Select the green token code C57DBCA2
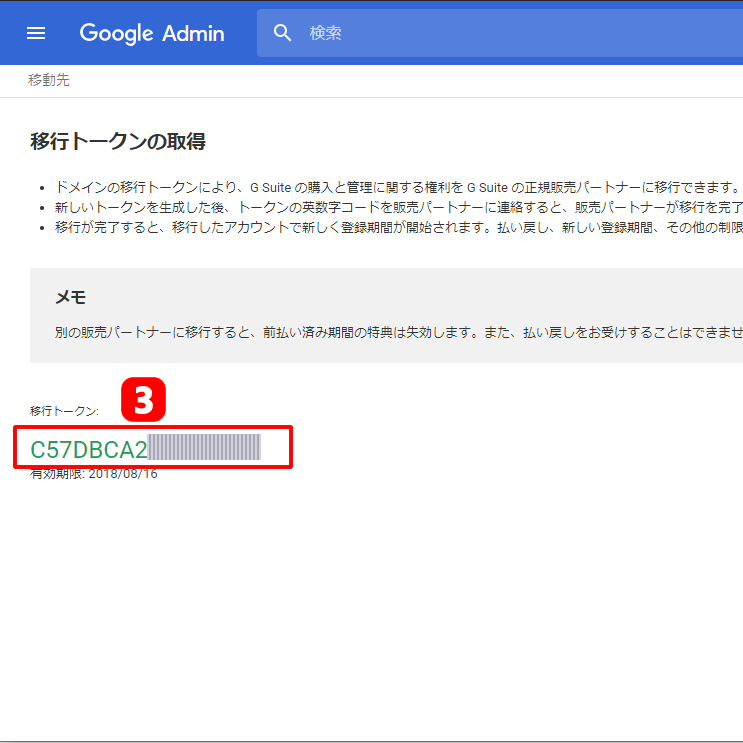The width and height of the screenshot is (743, 743). point(89,449)
